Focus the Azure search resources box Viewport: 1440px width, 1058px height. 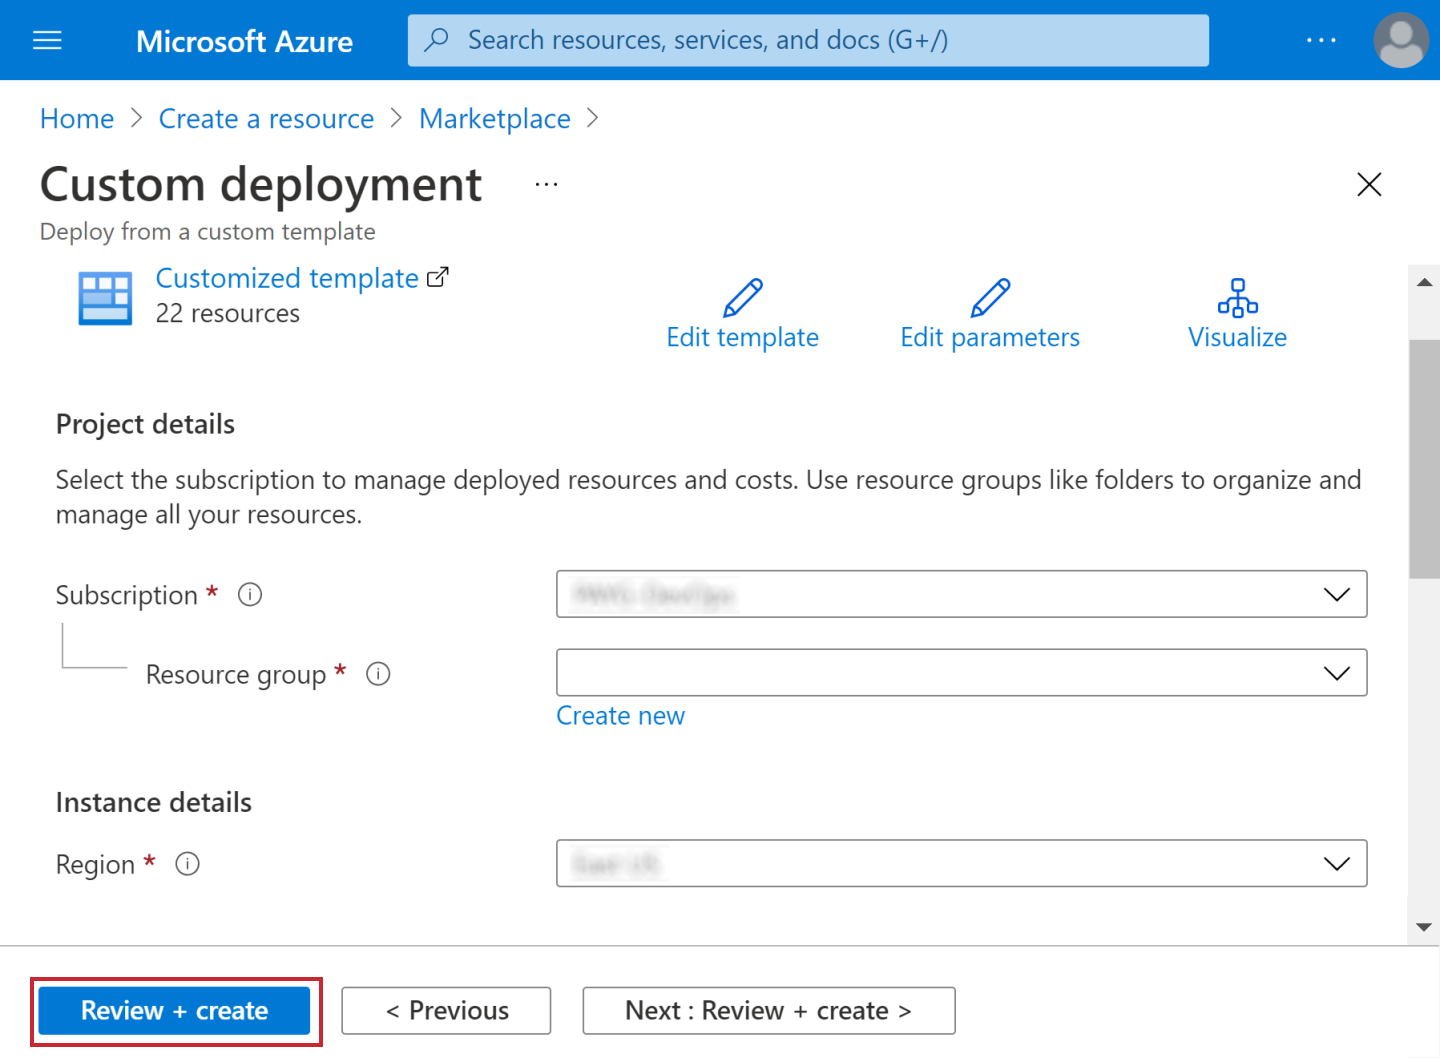point(808,40)
